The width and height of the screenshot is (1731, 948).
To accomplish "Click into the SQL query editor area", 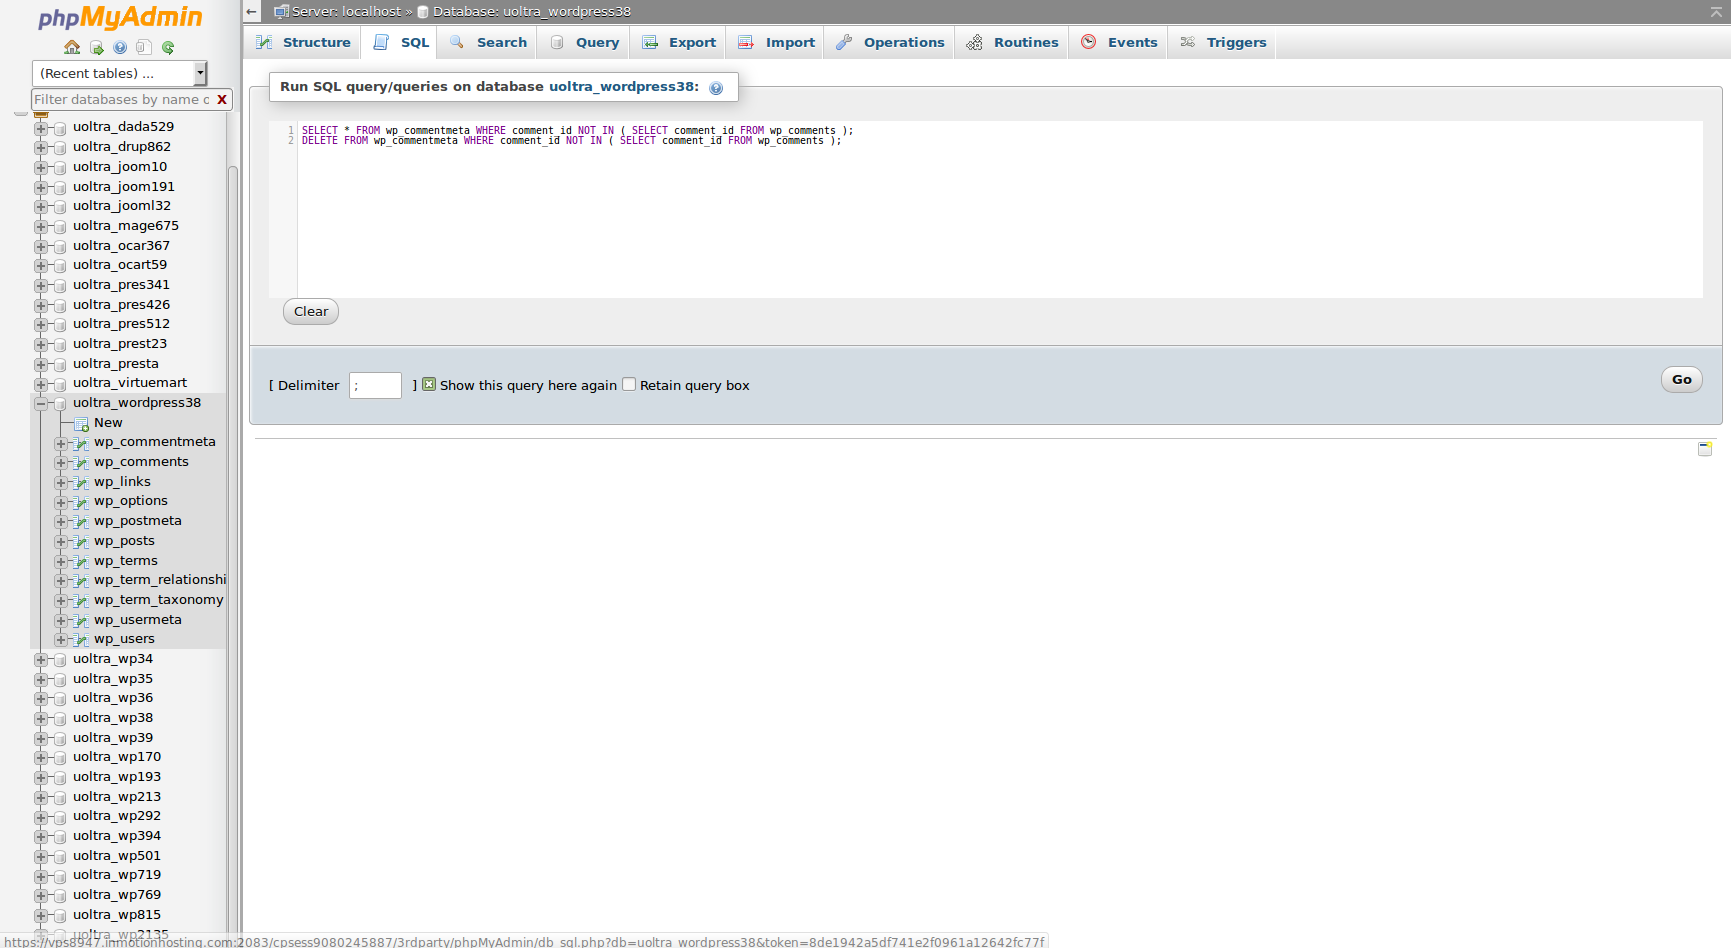I will [1000, 210].
